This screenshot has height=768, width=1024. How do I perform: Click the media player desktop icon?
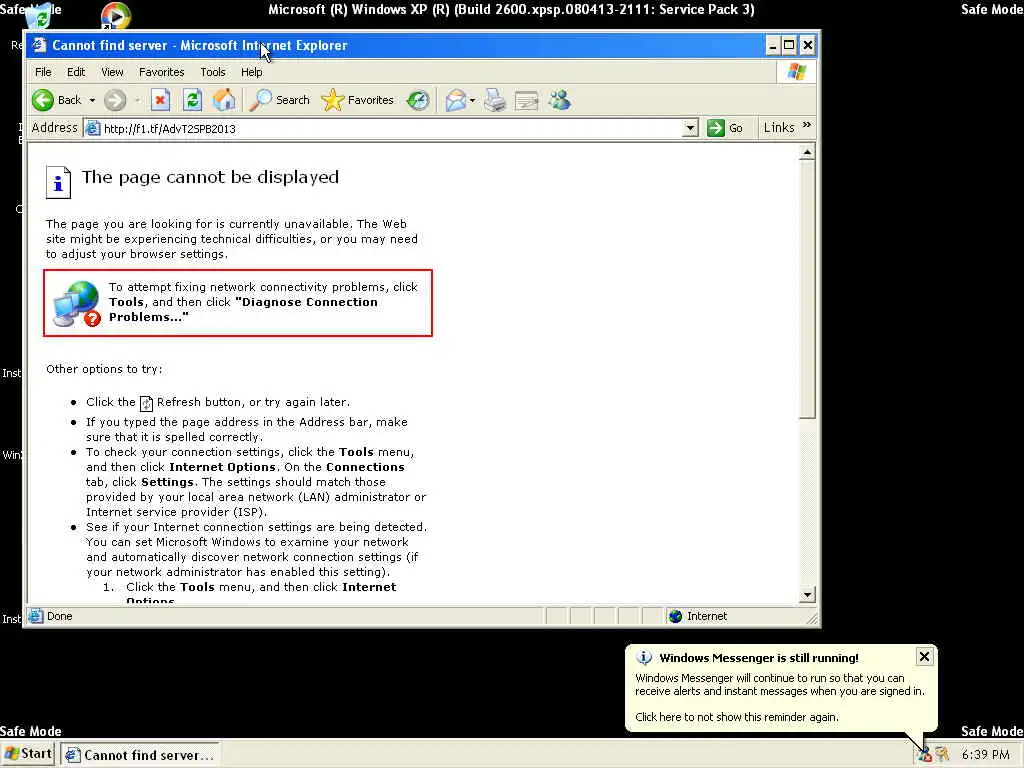pos(116,16)
